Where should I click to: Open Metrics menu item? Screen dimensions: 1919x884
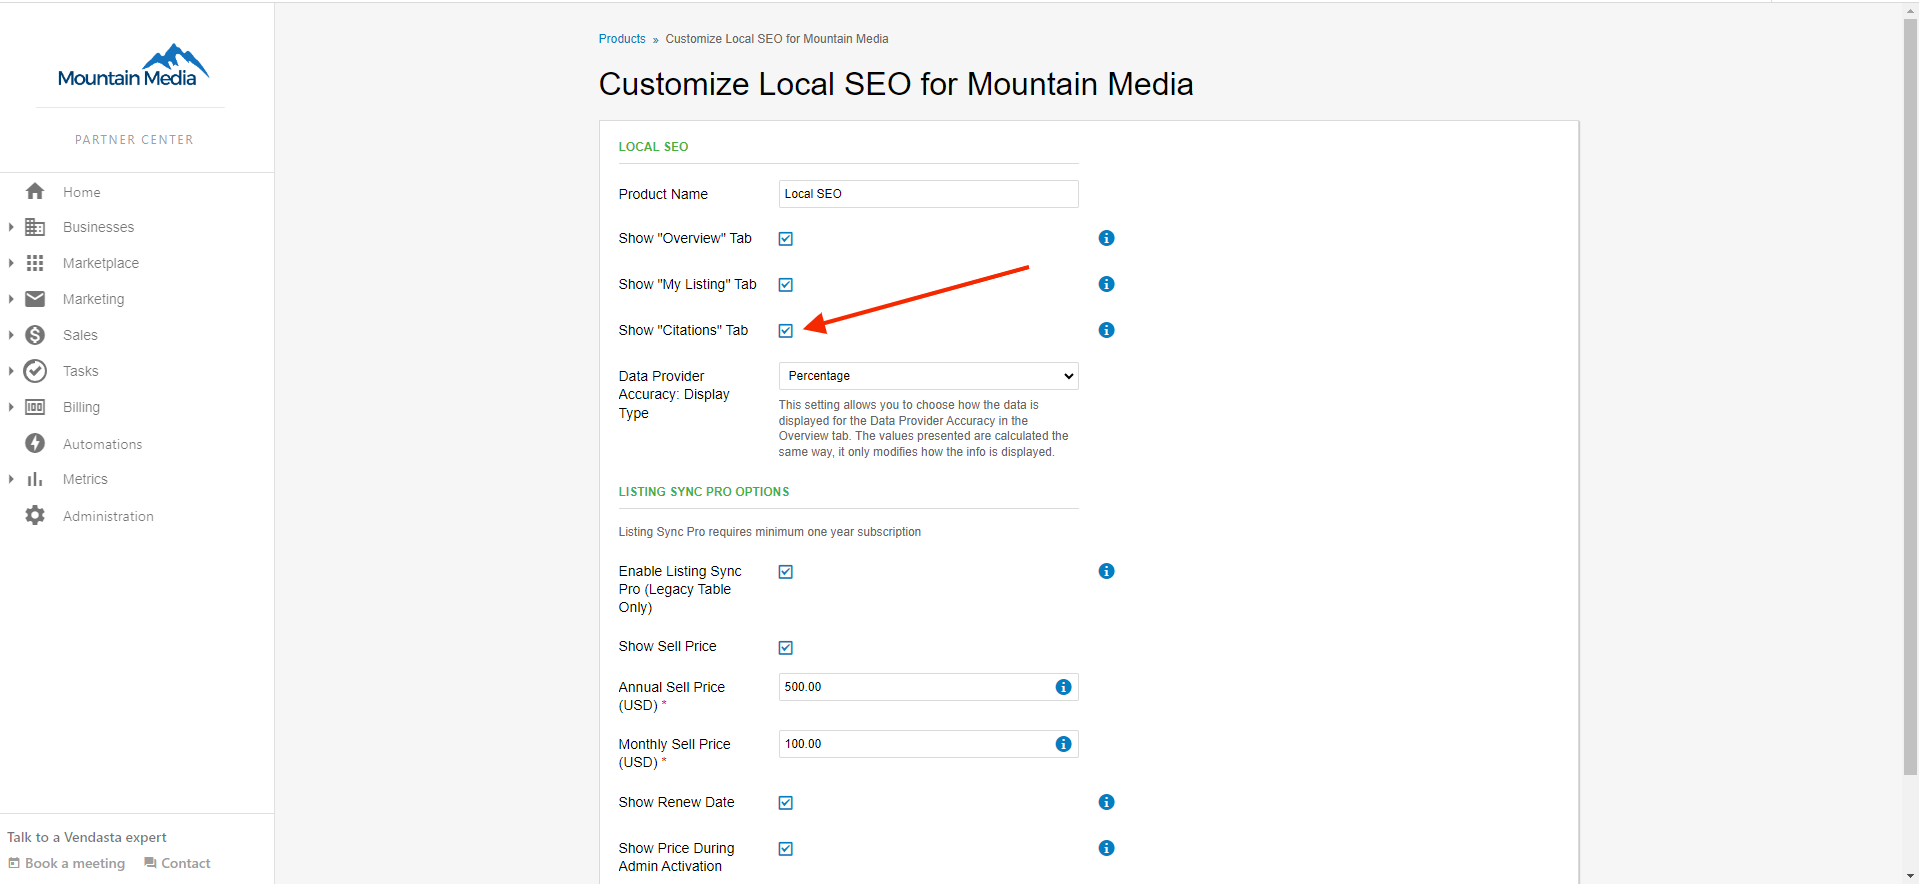85,479
